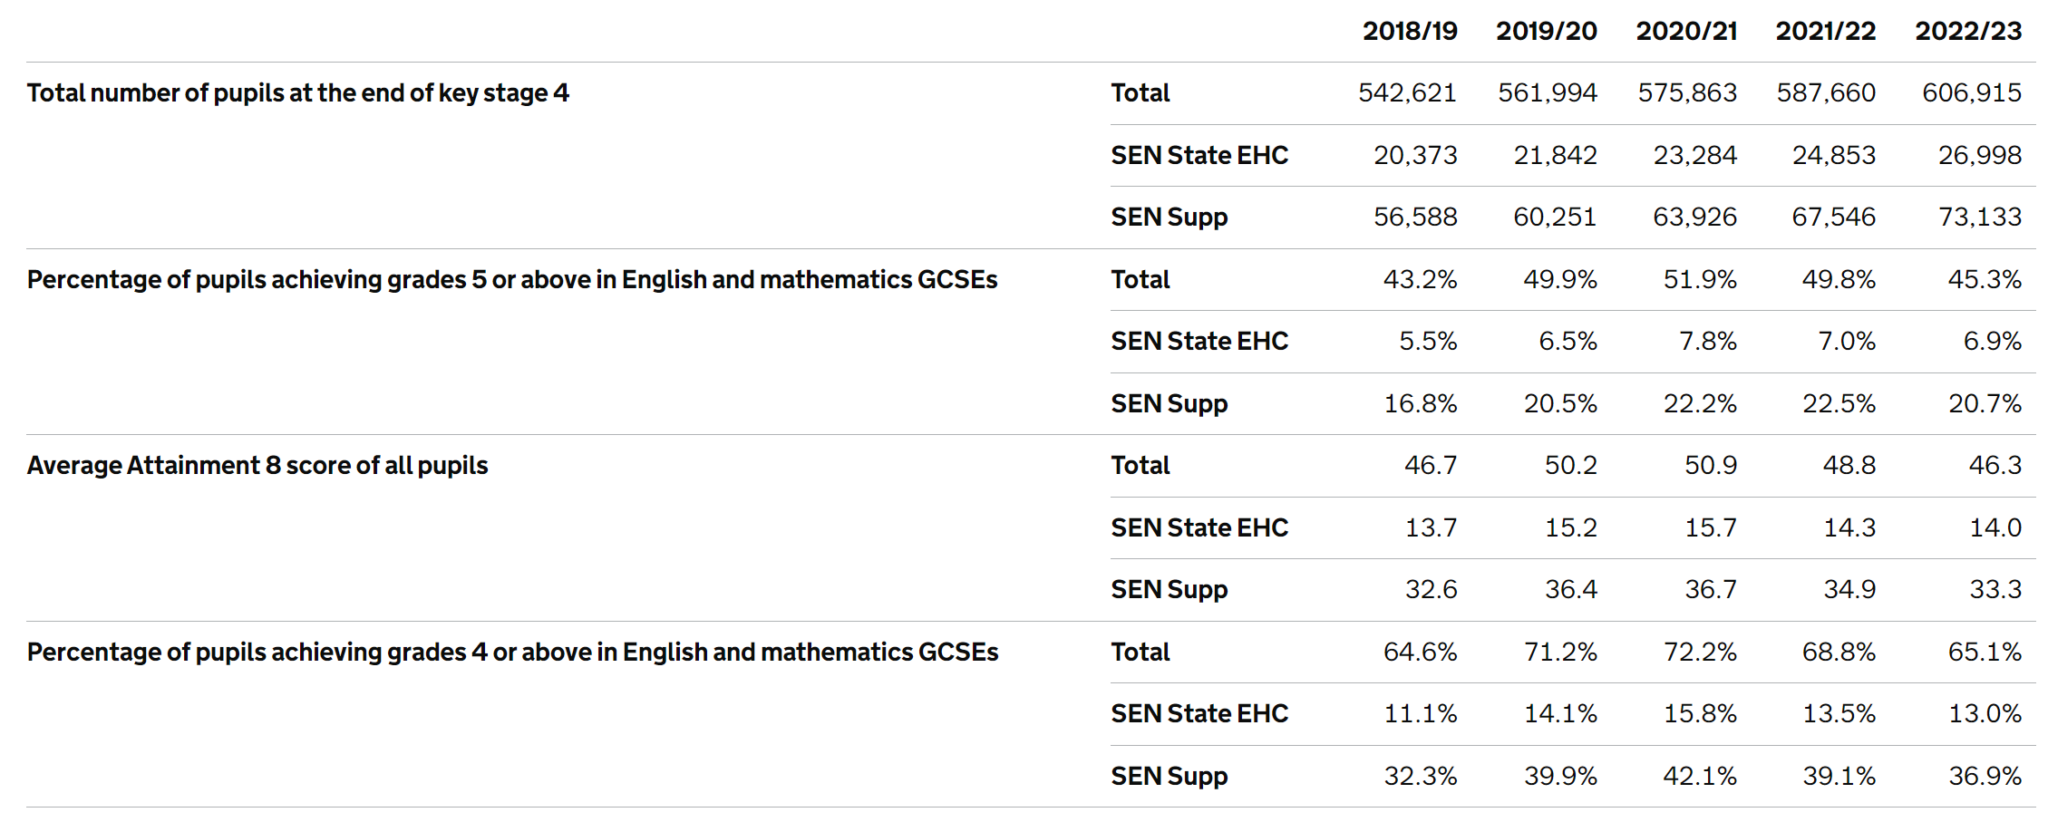
Task: Select SEN State EHC grade 5 value 5.5%
Action: click(x=1427, y=342)
